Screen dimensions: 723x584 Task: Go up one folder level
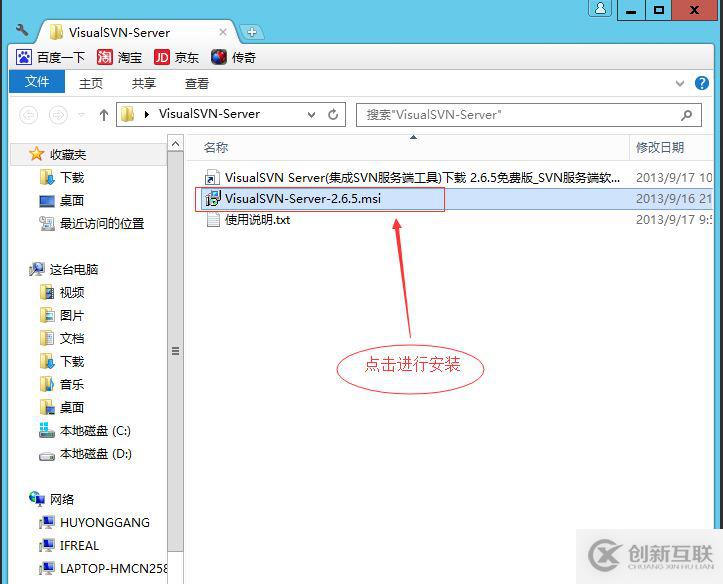[x=104, y=115]
